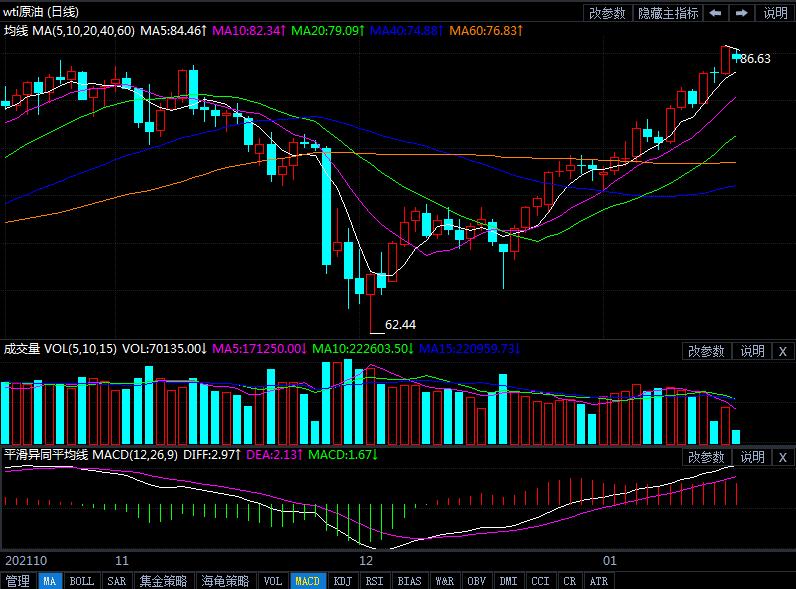Screen dimensions: 796x589
Task: Click the green MA20:79.09 label
Action: click(x=328, y=30)
